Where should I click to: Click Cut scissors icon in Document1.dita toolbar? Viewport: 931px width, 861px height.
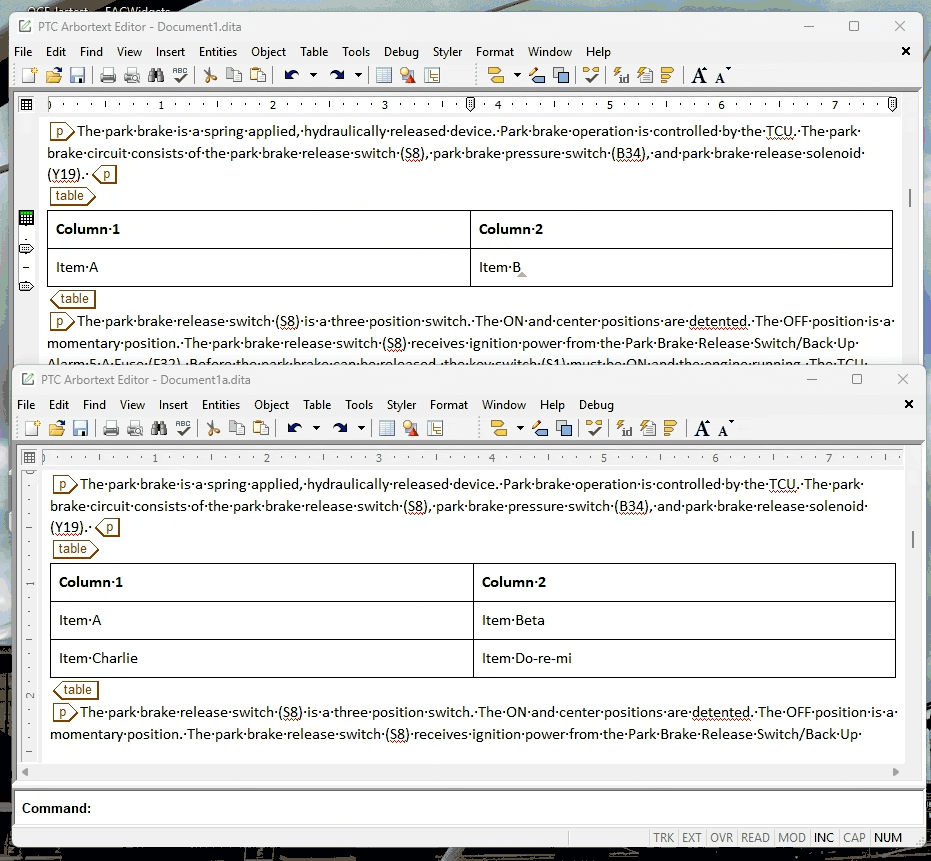point(210,75)
